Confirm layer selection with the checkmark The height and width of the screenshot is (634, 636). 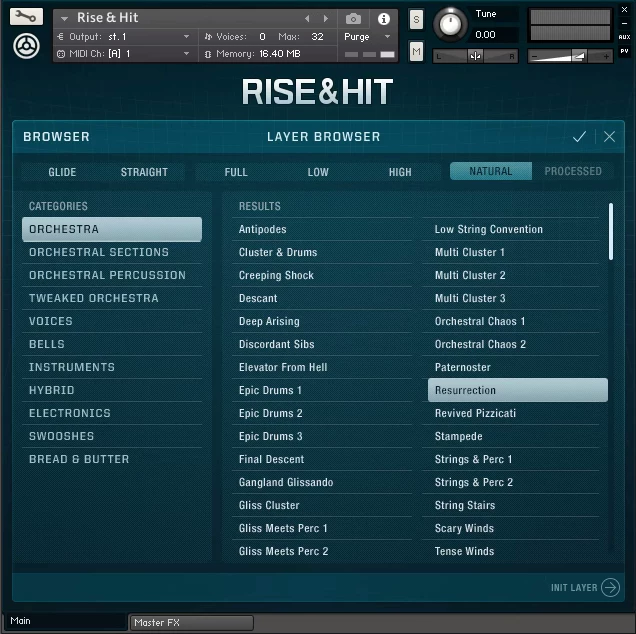(x=579, y=137)
